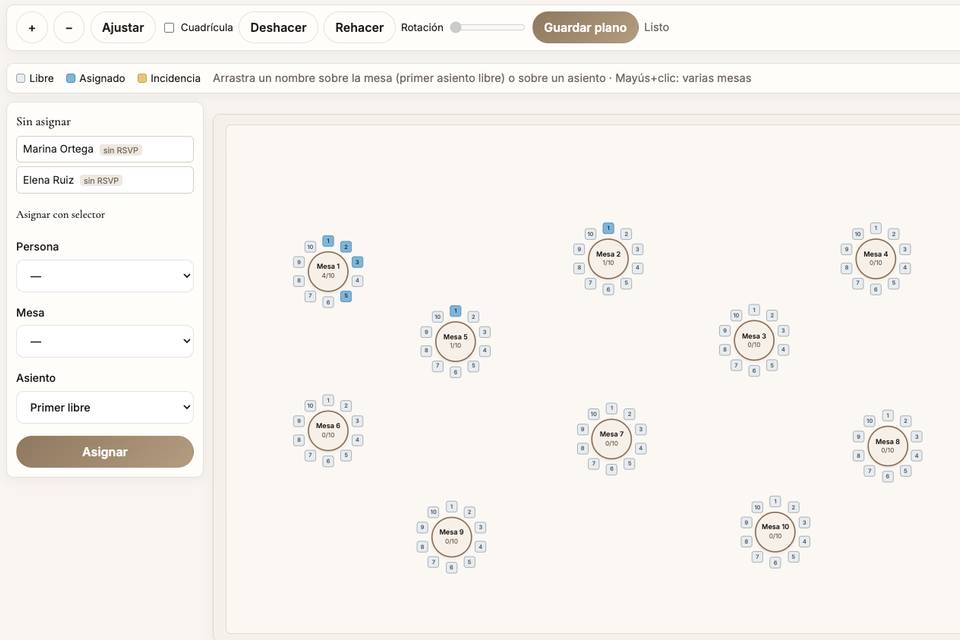Click the Rotación slider handle
The width and height of the screenshot is (960, 640).
456,27
